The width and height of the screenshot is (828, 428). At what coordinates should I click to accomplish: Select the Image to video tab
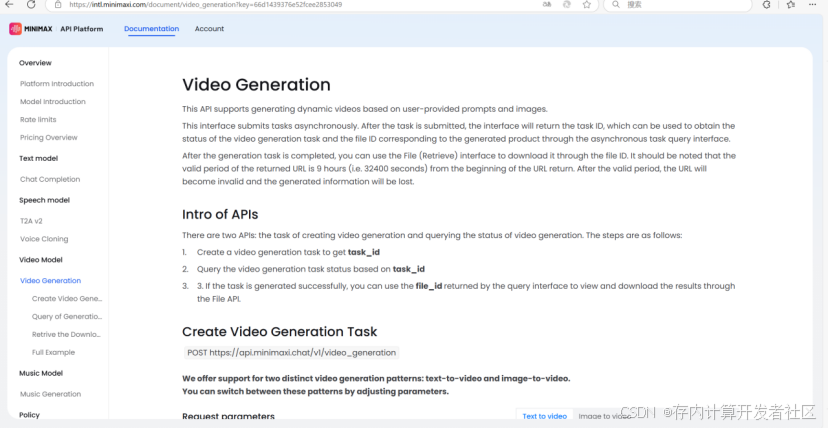point(605,416)
